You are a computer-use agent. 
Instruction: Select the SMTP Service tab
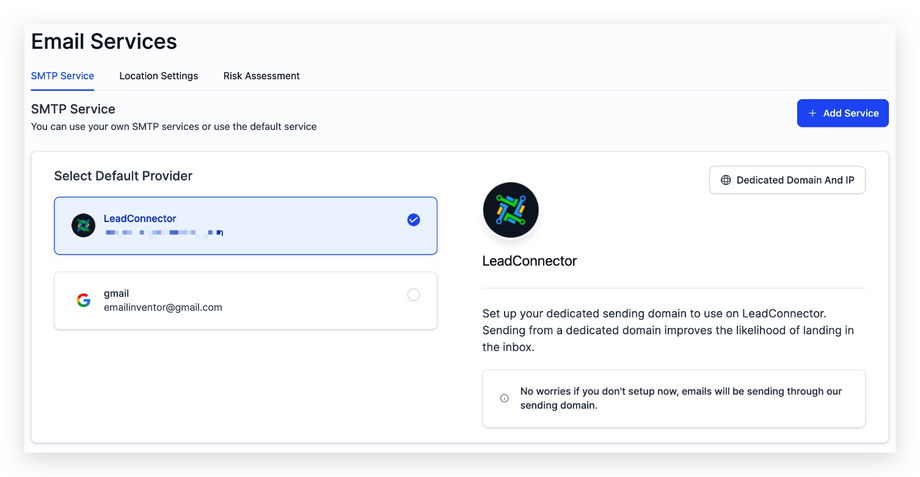[x=62, y=76]
